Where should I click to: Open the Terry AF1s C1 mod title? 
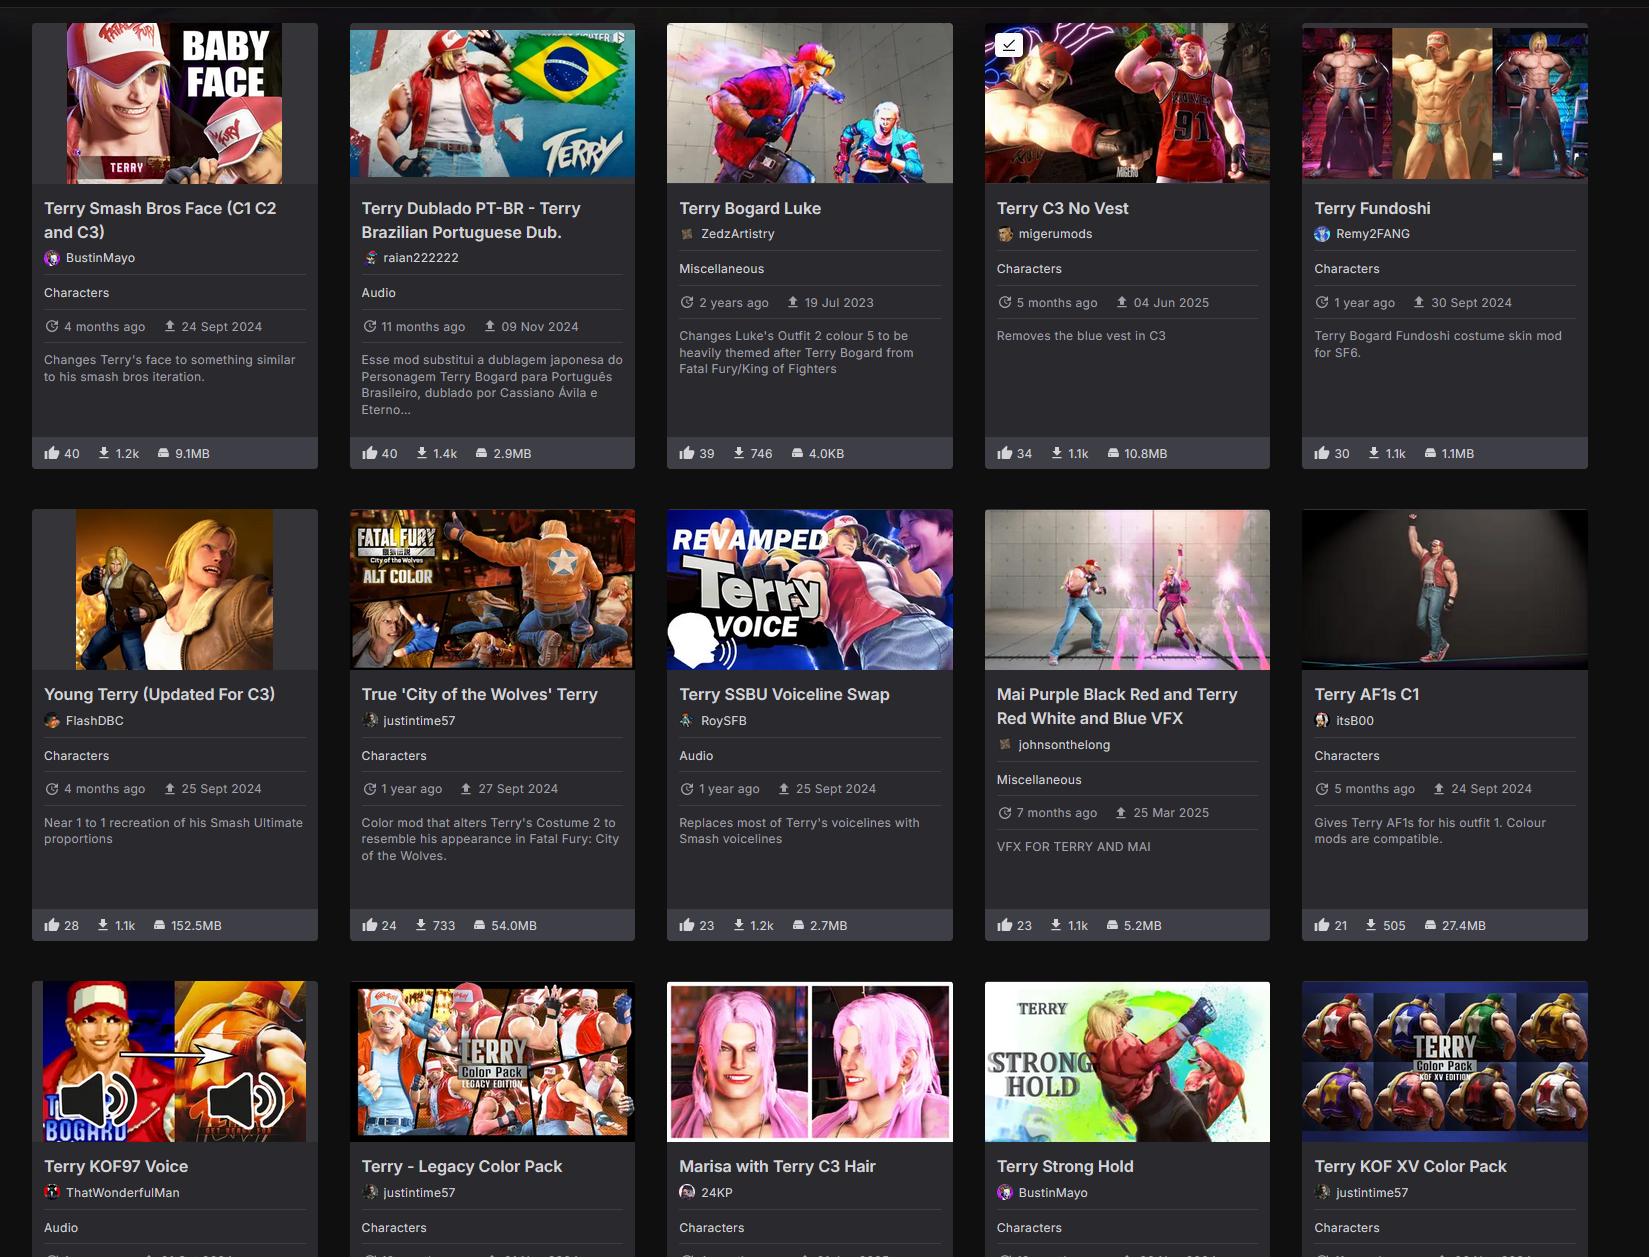pos(1366,694)
